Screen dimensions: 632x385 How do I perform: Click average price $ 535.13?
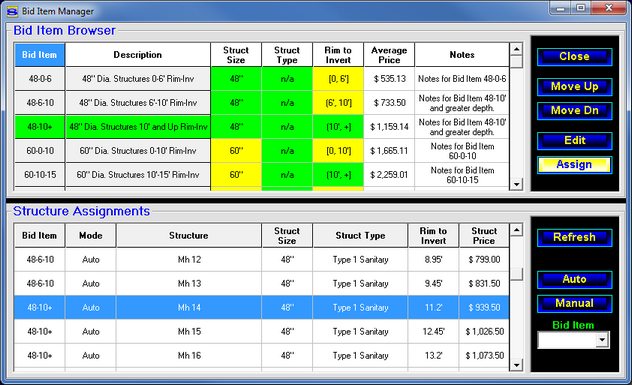pyautogui.click(x=389, y=79)
